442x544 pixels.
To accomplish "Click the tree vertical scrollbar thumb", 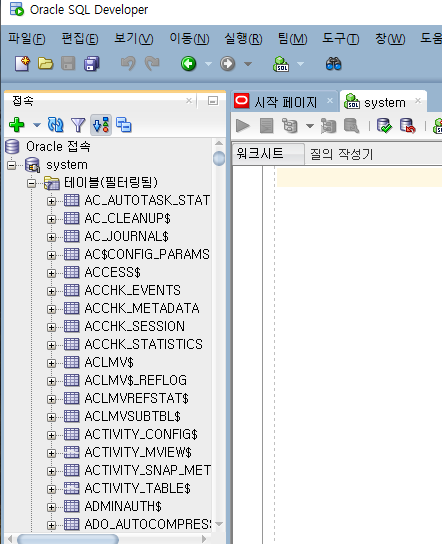I will [x=219, y=159].
